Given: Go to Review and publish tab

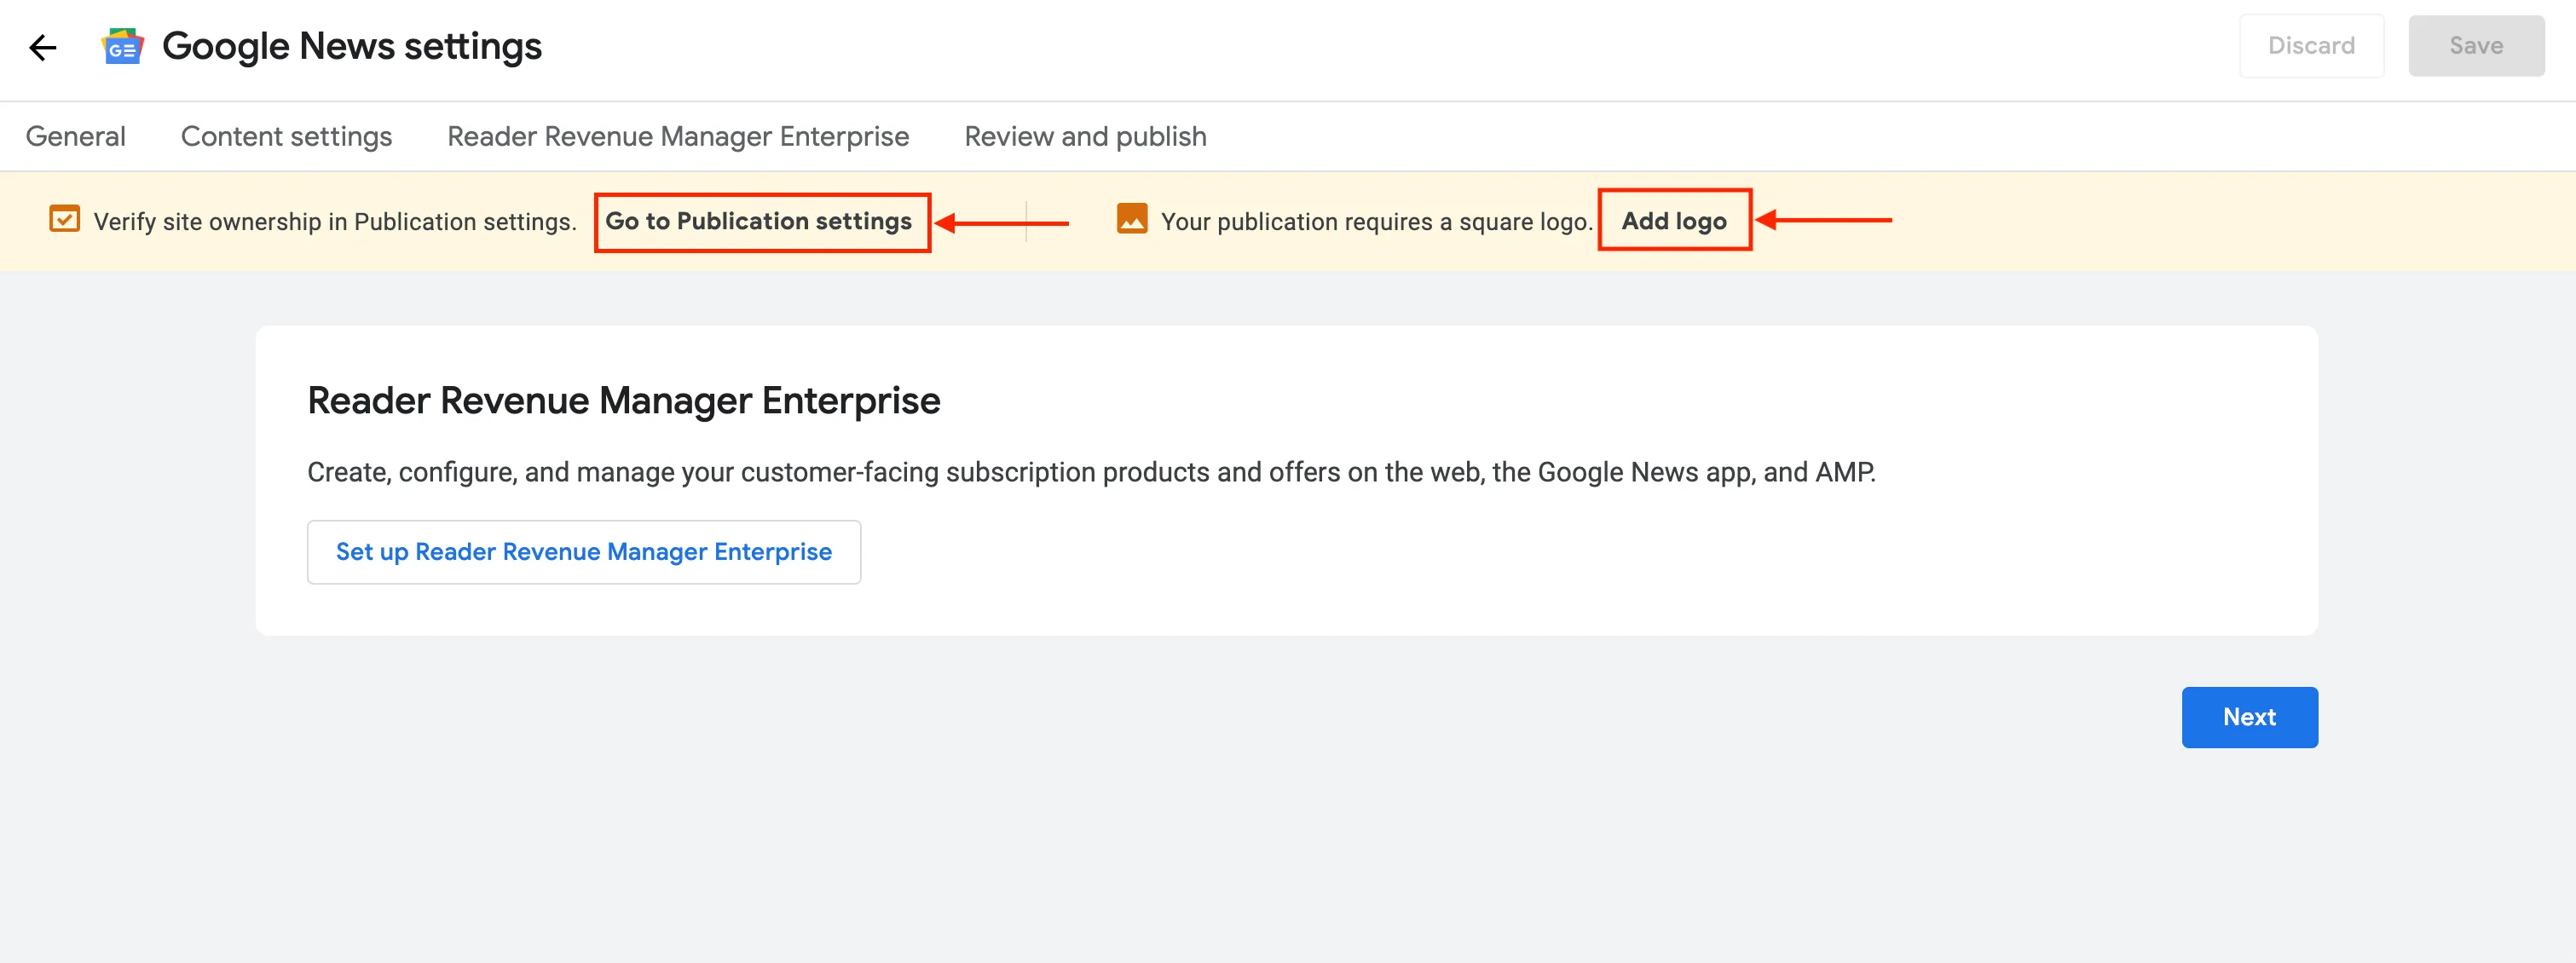Looking at the screenshot, I should [x=1085, y=136].
